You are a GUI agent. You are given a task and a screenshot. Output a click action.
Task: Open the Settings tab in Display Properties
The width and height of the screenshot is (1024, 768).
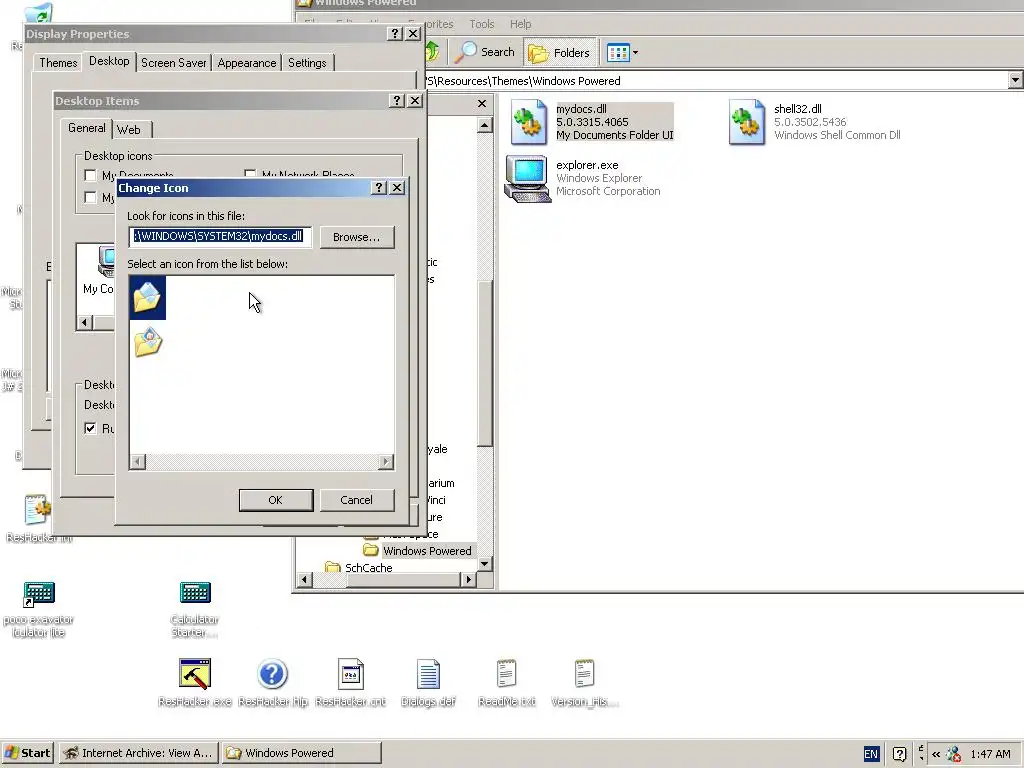pos(307,63)
